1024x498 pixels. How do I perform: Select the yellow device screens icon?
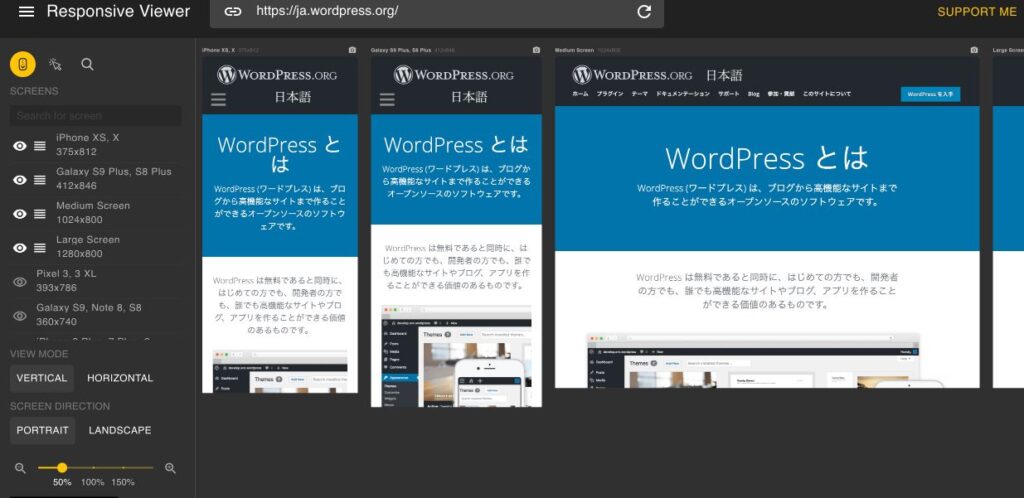(x=22, y=64)
